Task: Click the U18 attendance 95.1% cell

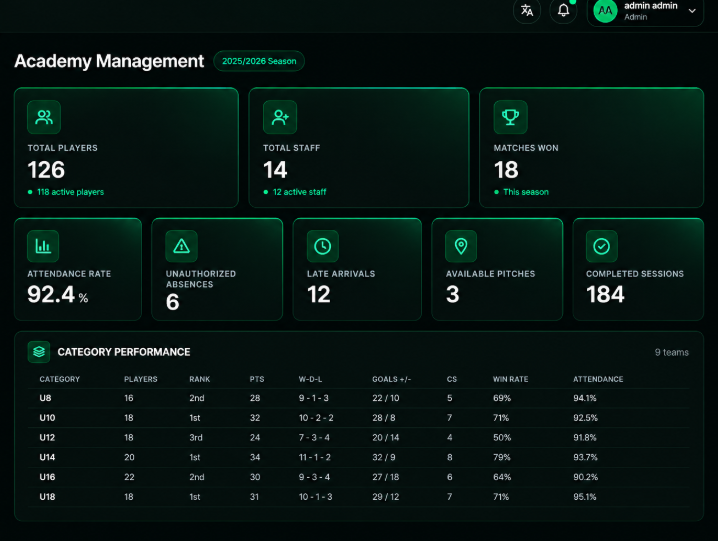Action: click(x=585, y=497)
